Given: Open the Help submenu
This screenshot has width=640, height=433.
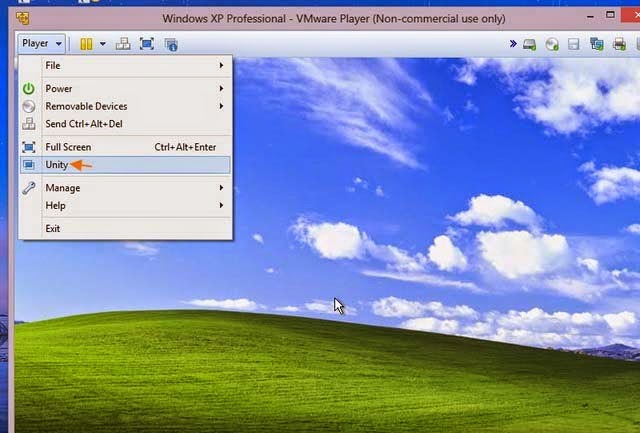Looking at the screenshot, I should (125, 206).
